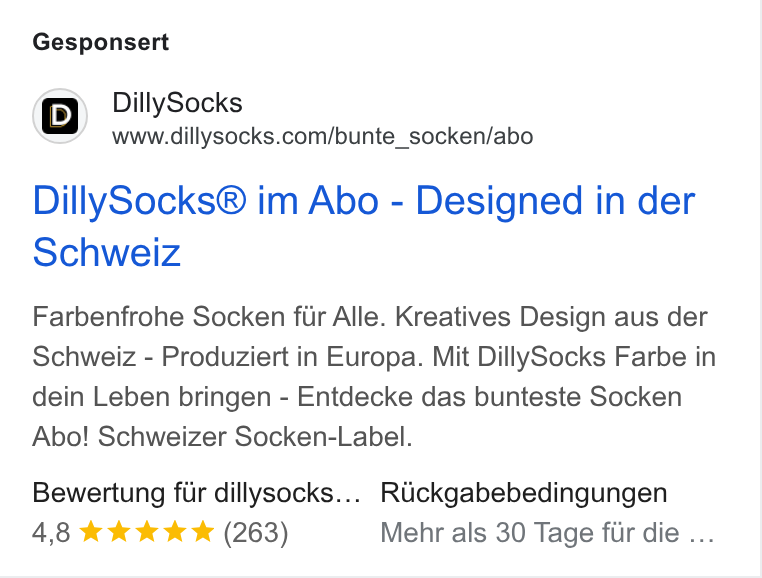Screen dimensions: 762x578
Task: Click the www.dillysocks.com/bunte_socken/abo URL
Action: (x=323, y=137)
